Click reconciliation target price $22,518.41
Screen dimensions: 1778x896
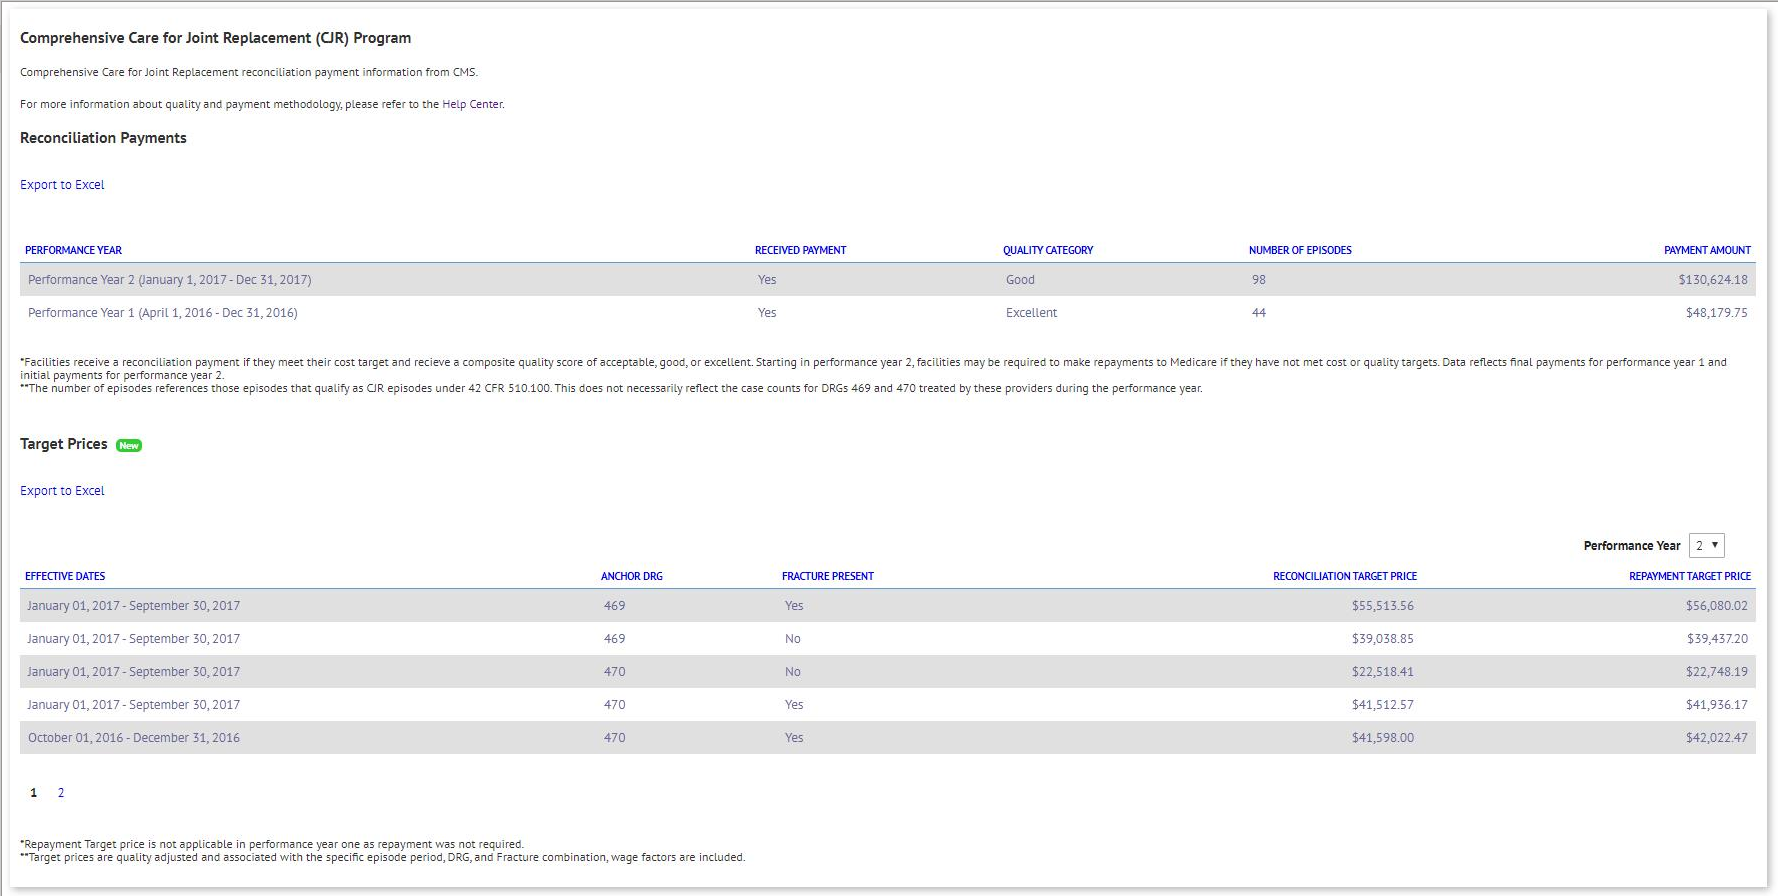click(x=1383, y=672)
